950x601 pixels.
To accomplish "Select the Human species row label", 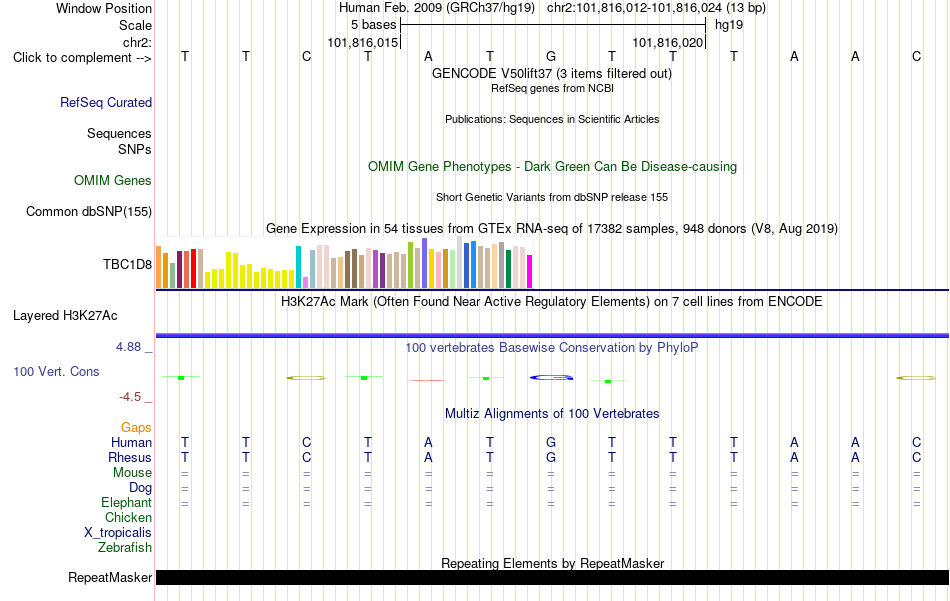I will (131, 442).
